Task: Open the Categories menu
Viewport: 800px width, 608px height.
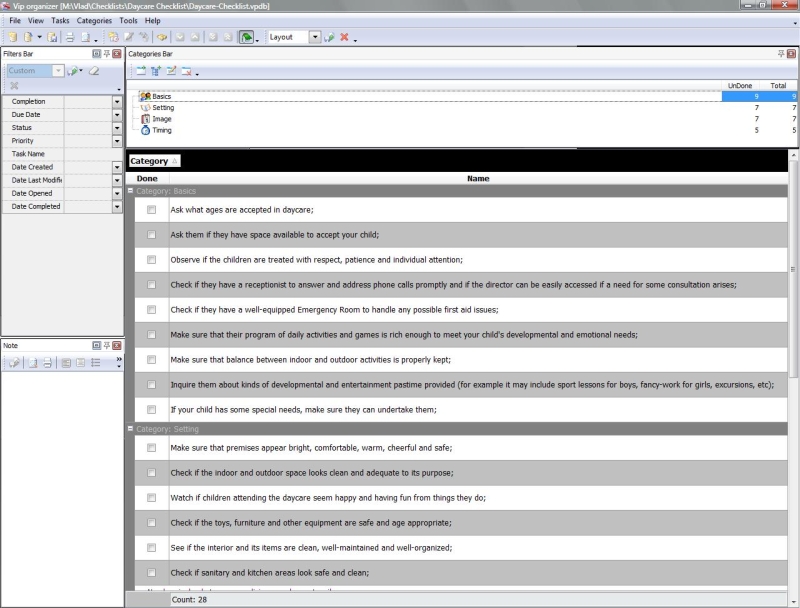Action: tap(94, 20)
